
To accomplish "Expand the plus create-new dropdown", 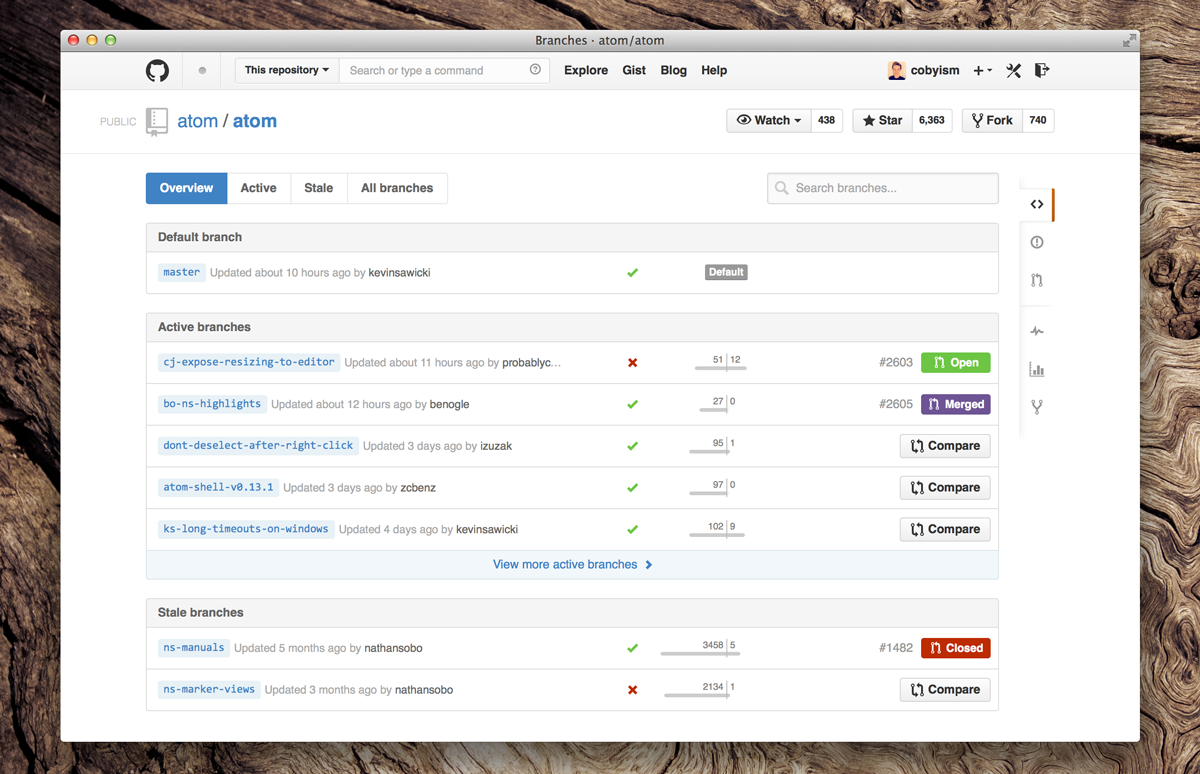I will (982, 70).
